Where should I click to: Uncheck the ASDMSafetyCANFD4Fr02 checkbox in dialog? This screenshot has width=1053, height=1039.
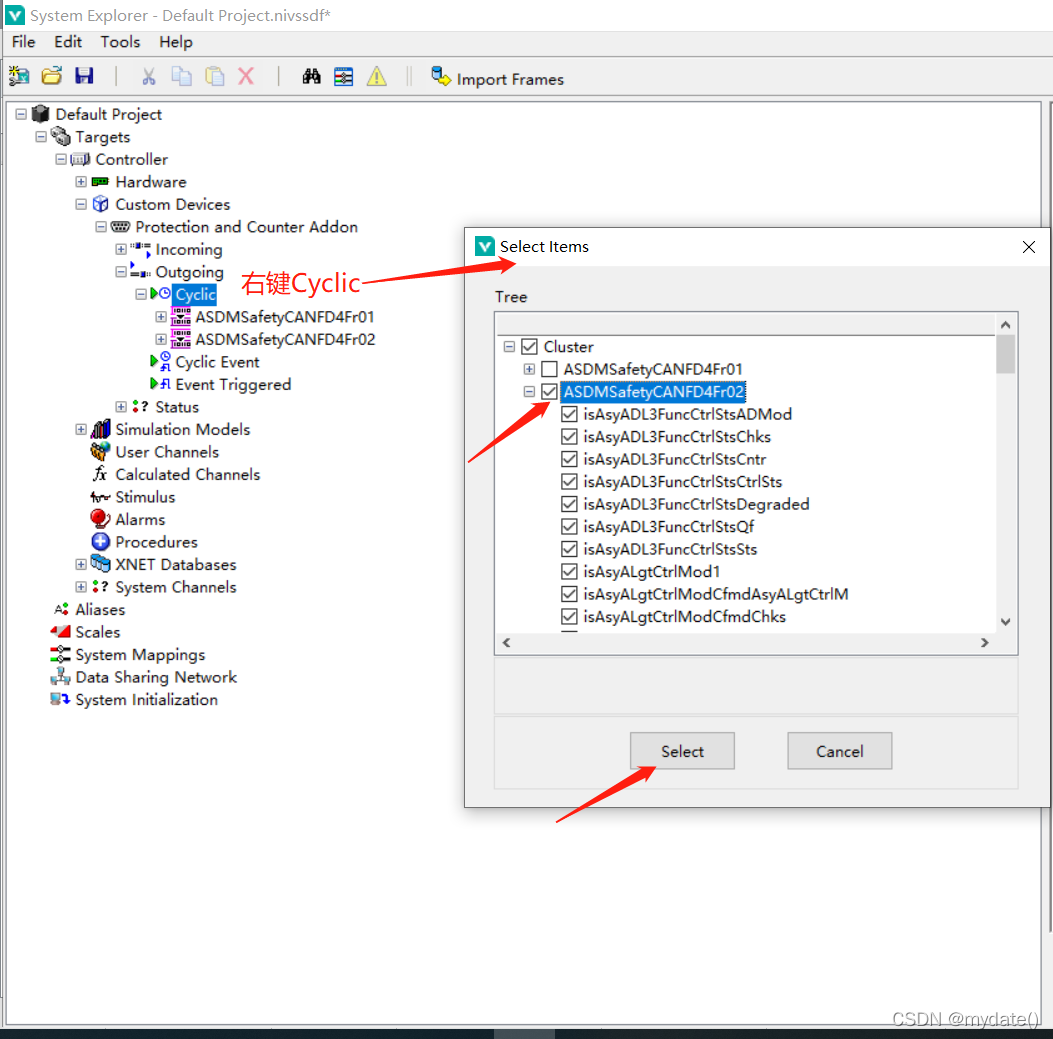[x=549, y=392]
